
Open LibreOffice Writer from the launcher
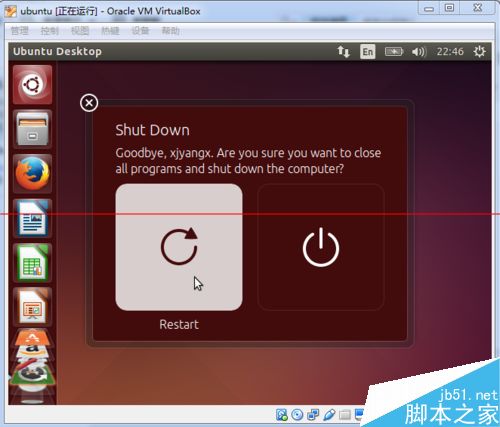point(32,218)
